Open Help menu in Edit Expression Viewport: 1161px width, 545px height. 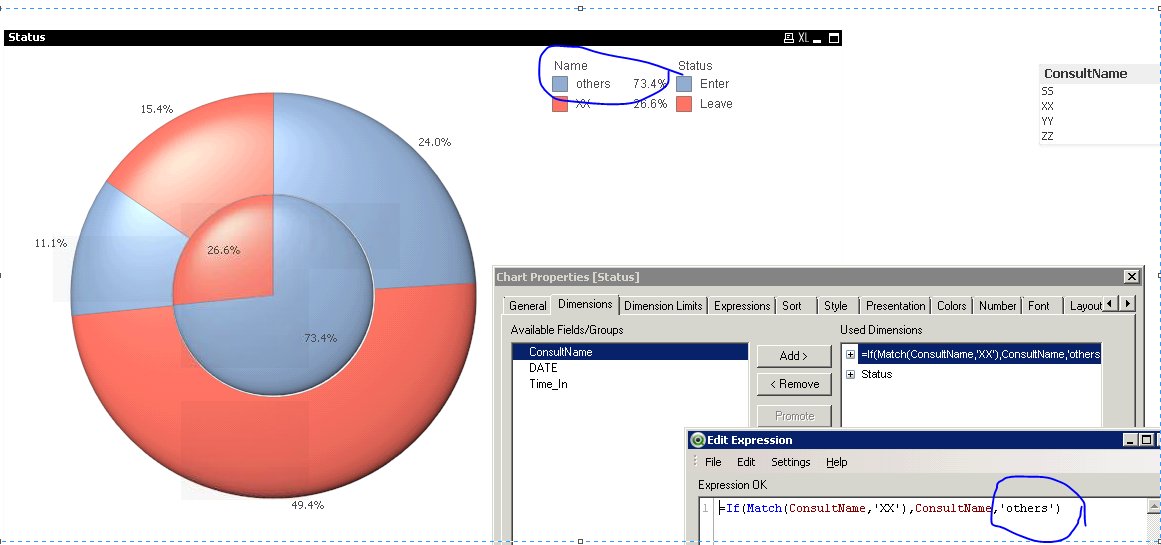click(837, 462)
